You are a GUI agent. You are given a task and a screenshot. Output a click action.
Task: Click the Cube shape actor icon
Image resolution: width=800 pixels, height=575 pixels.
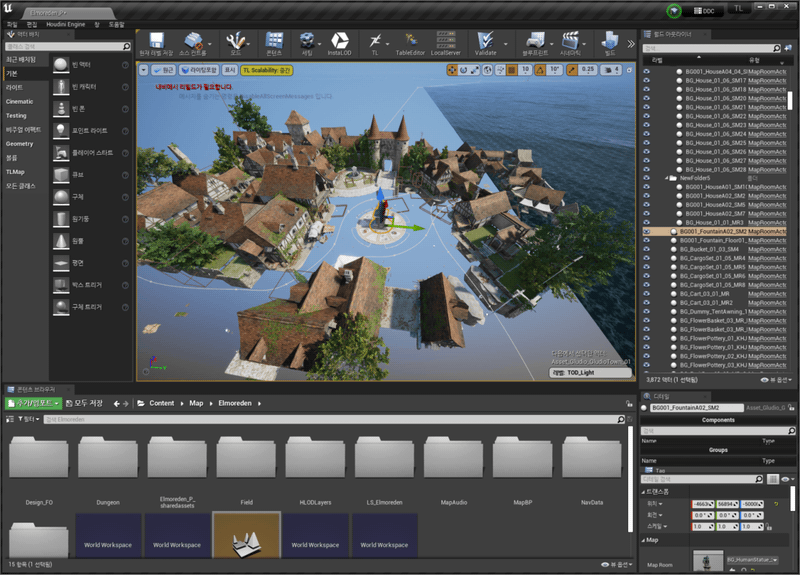62,174
